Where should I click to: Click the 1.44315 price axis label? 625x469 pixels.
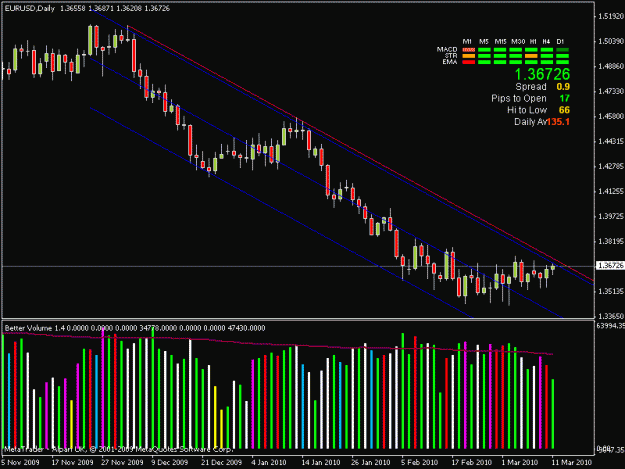pyautogui.click(x=611, y=141)
